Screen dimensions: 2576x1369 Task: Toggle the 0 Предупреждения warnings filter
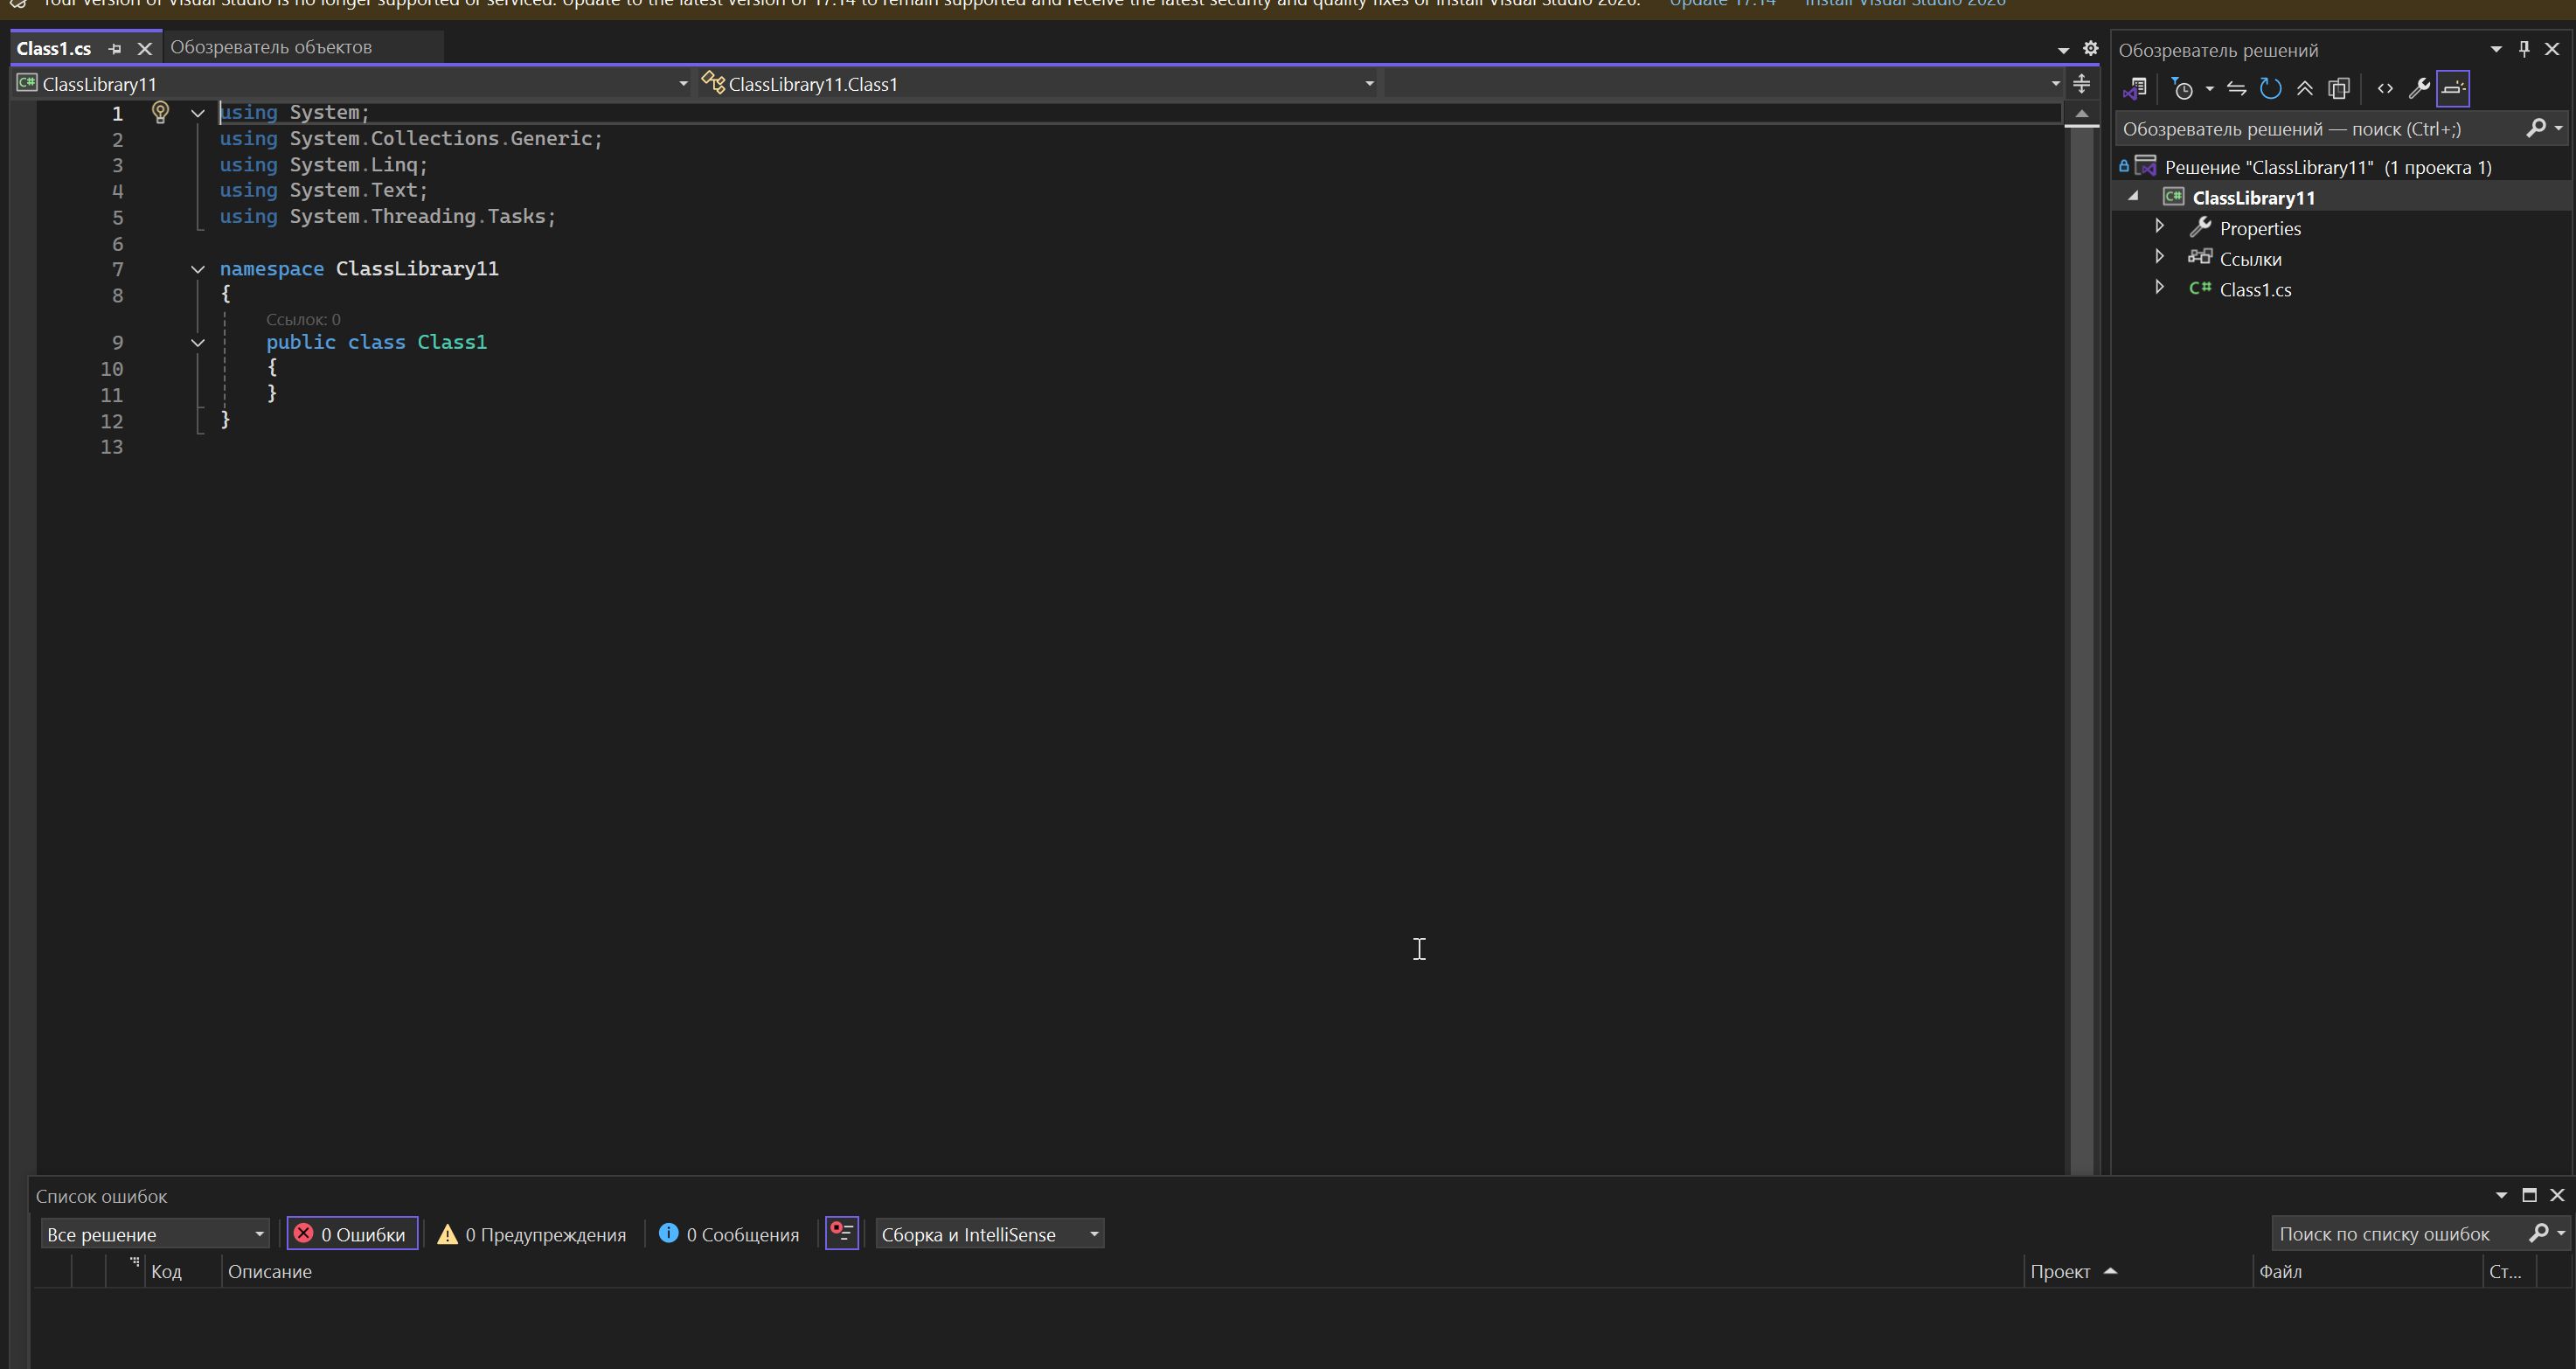point(532,1234)
